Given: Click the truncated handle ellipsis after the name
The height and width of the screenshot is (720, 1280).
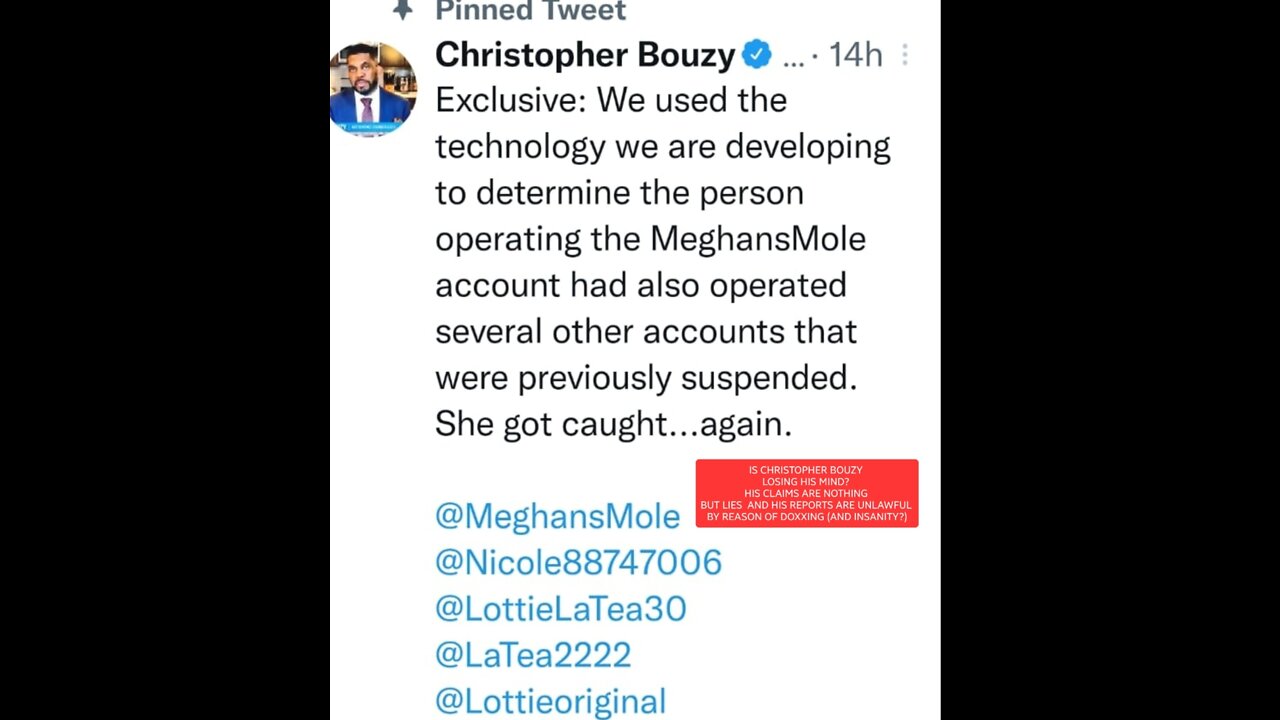Looking at the screenshot, I should coord(793,57).
